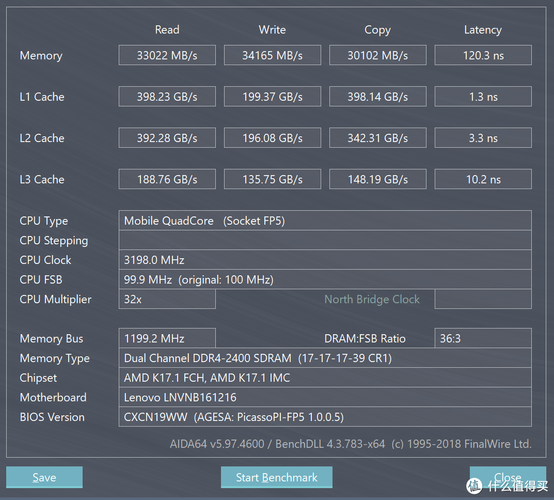Select L2 Cache Copy value 342.31 GB/s
This screenshot has height=500, width=554.
coord(378,138)
